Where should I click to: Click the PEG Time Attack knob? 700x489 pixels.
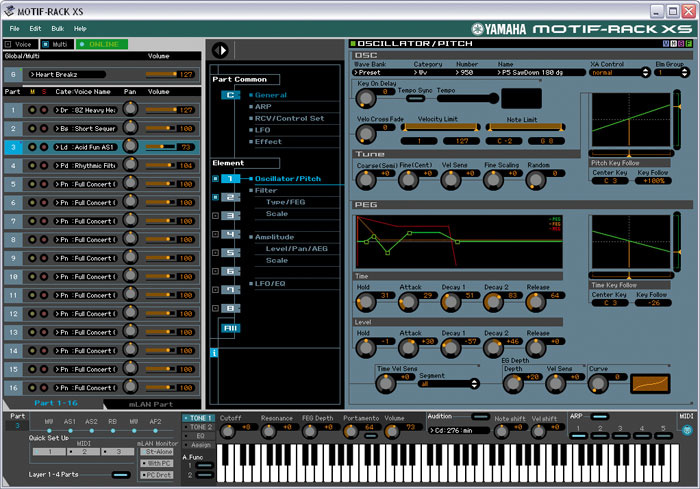tap(408, 302)
